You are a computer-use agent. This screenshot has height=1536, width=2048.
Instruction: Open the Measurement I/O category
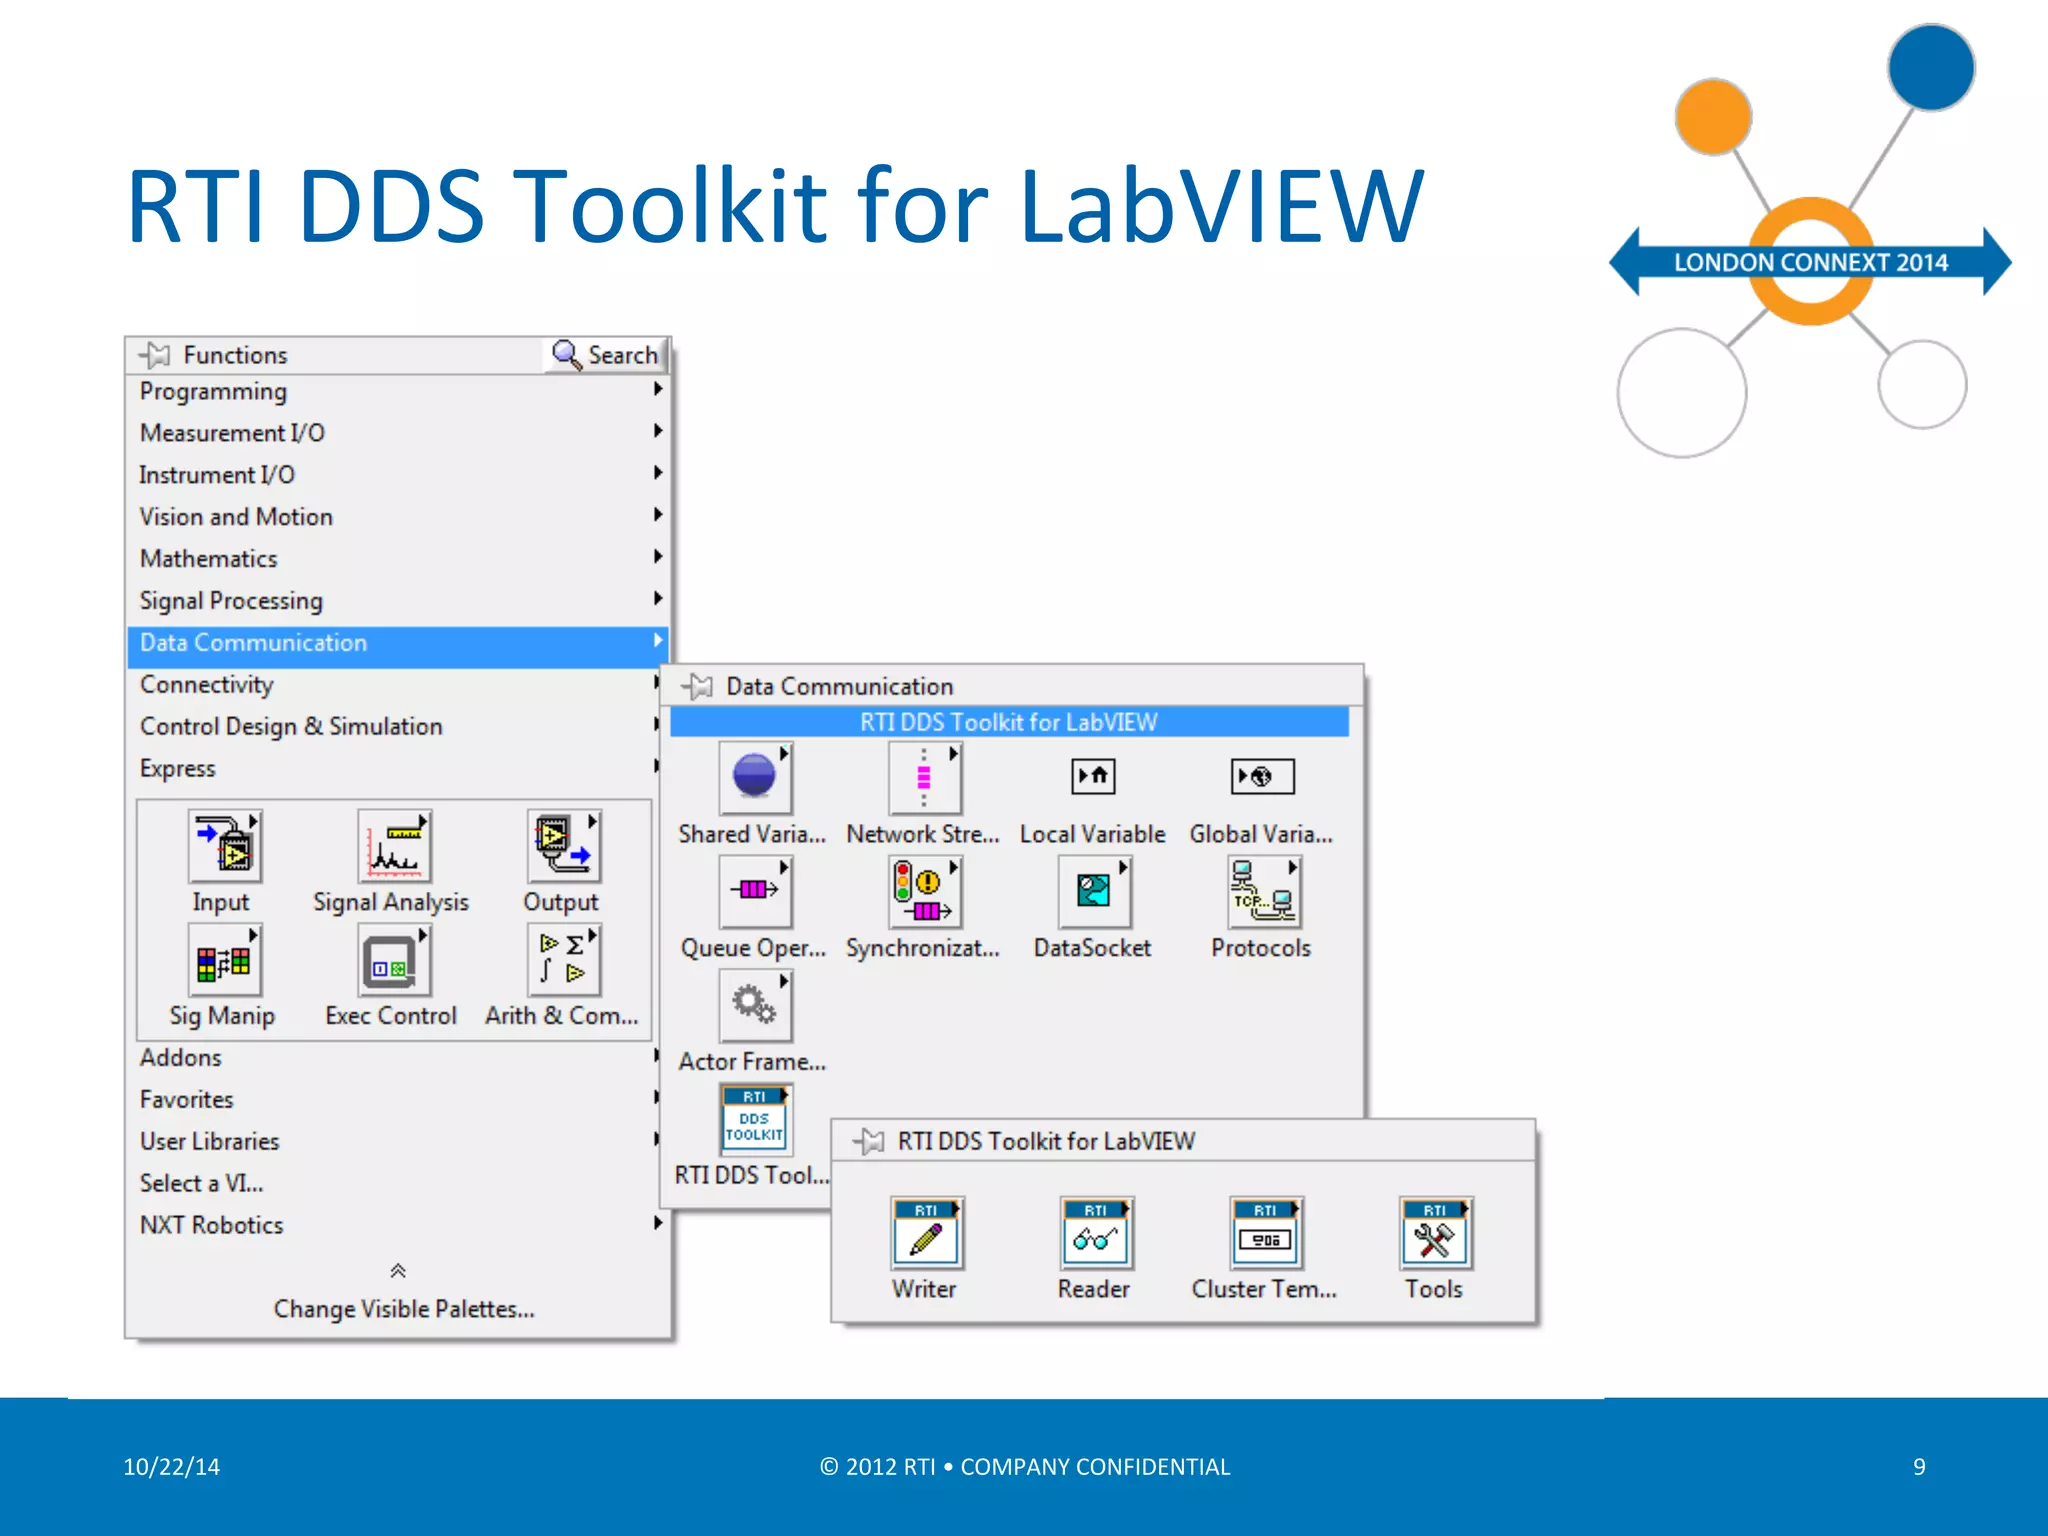pos(398,433)
